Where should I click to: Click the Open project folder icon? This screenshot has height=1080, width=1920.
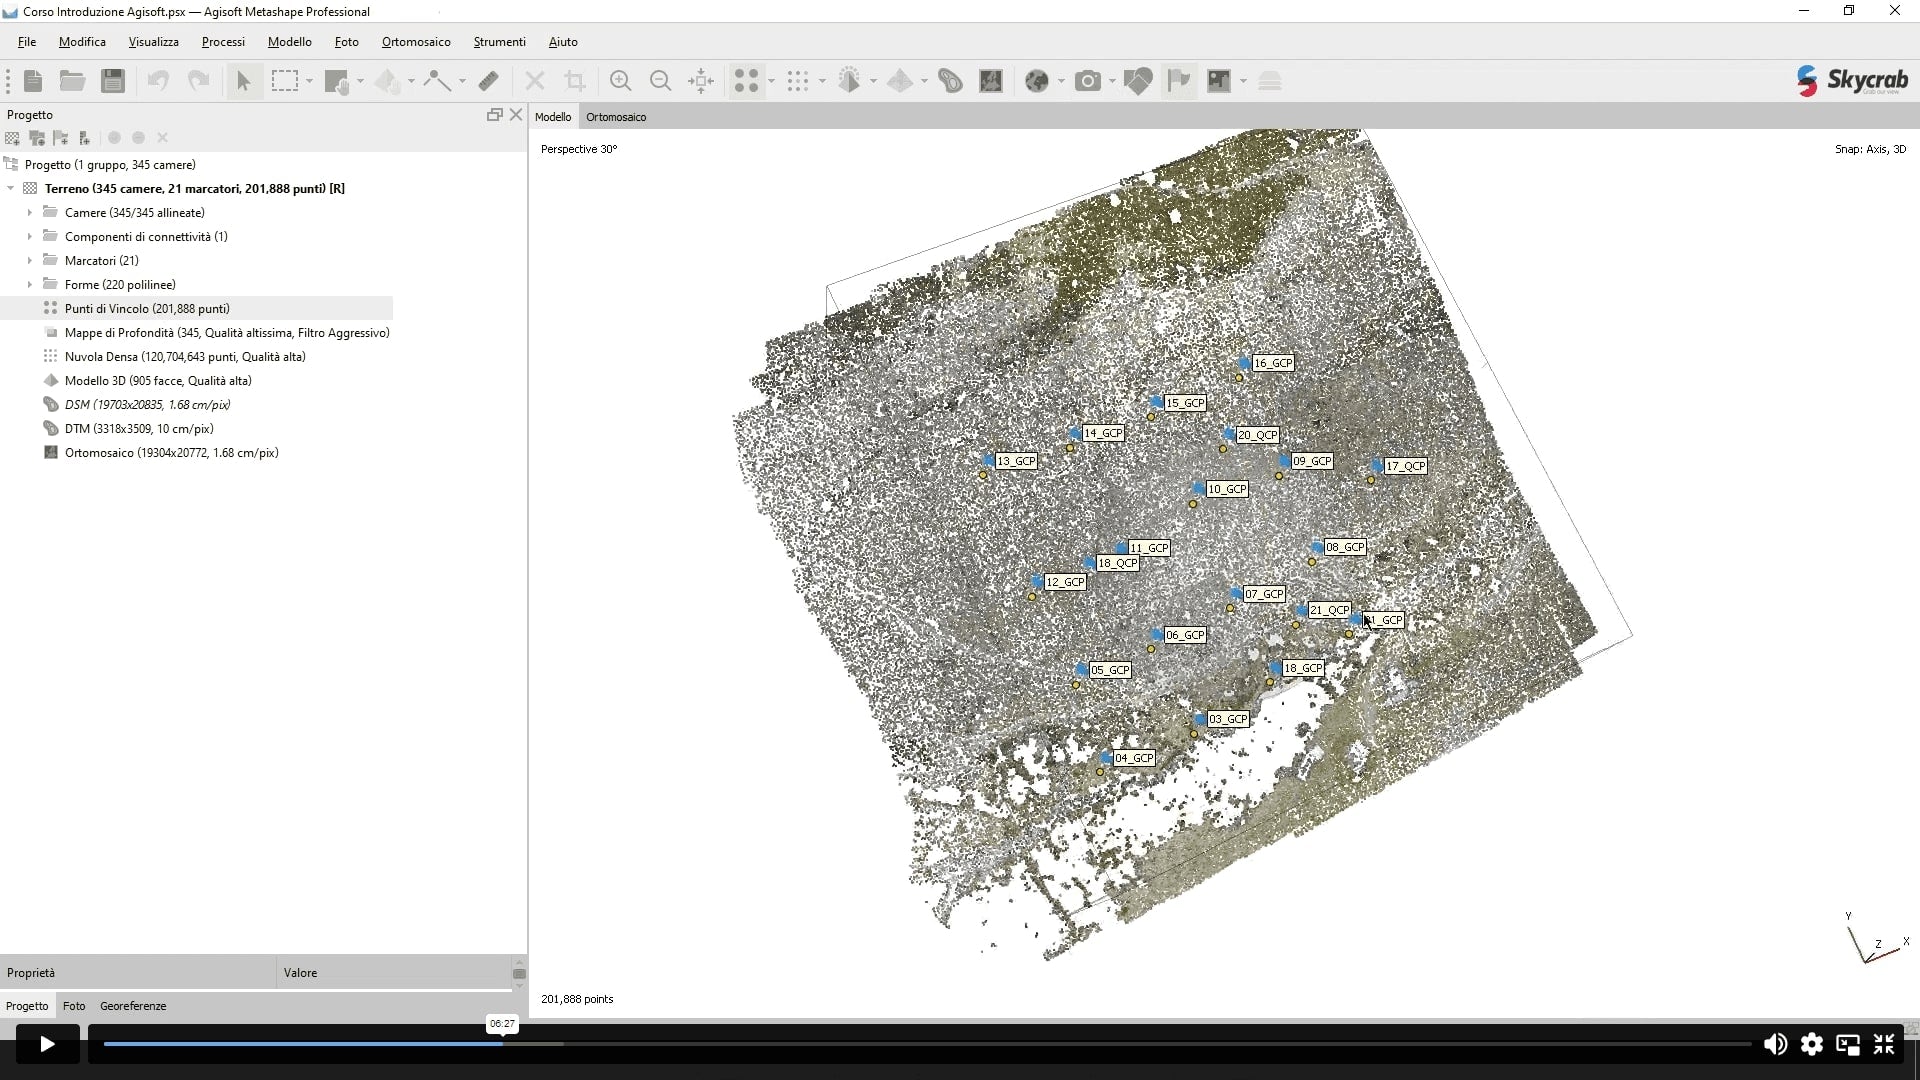72,81
